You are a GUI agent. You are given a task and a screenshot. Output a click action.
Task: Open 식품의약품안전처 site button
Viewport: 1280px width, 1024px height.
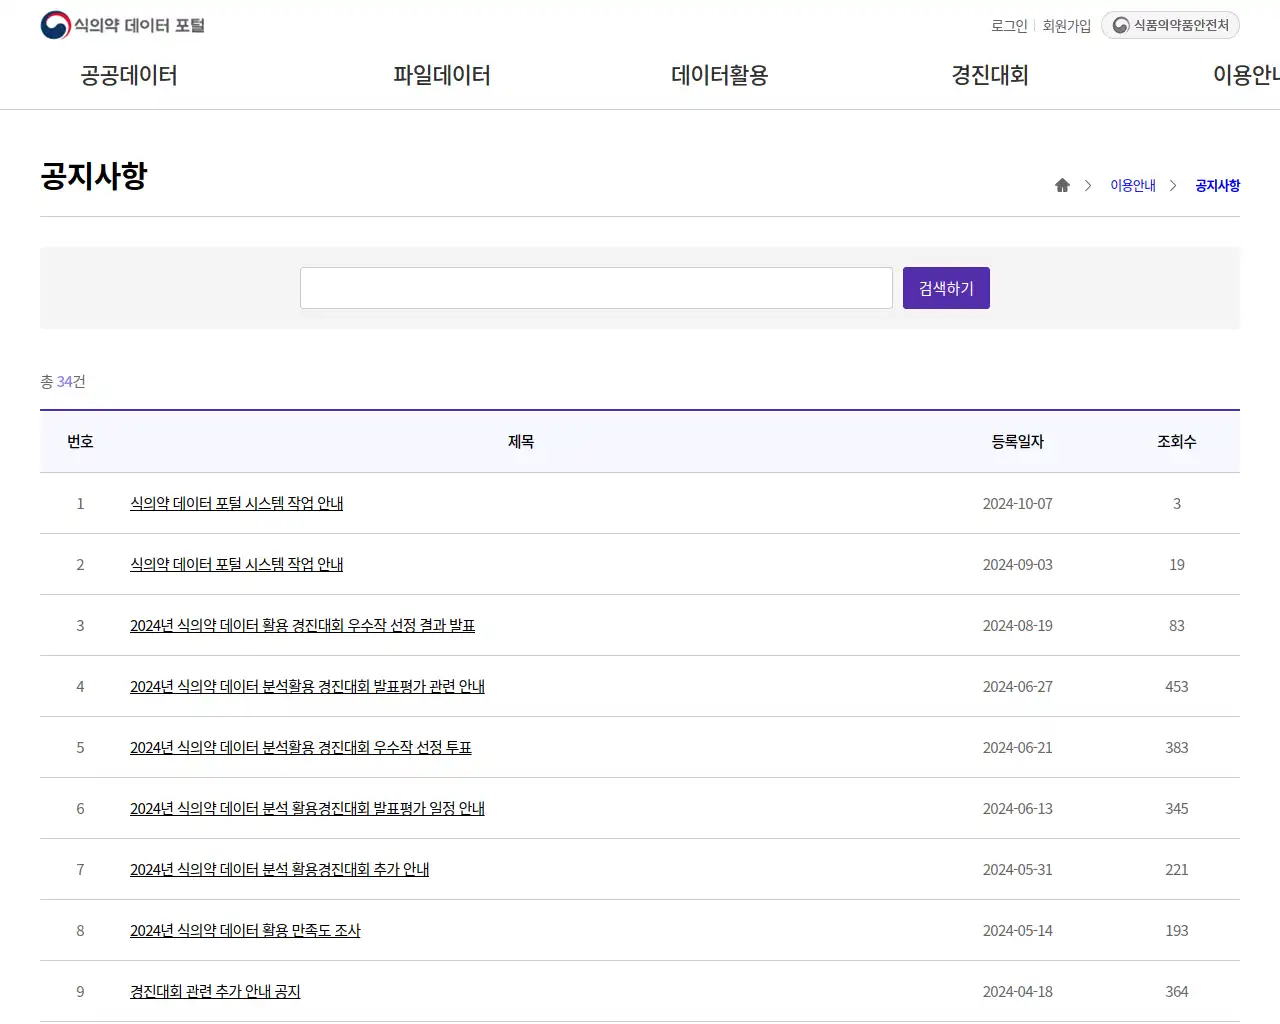point(1170,25)
